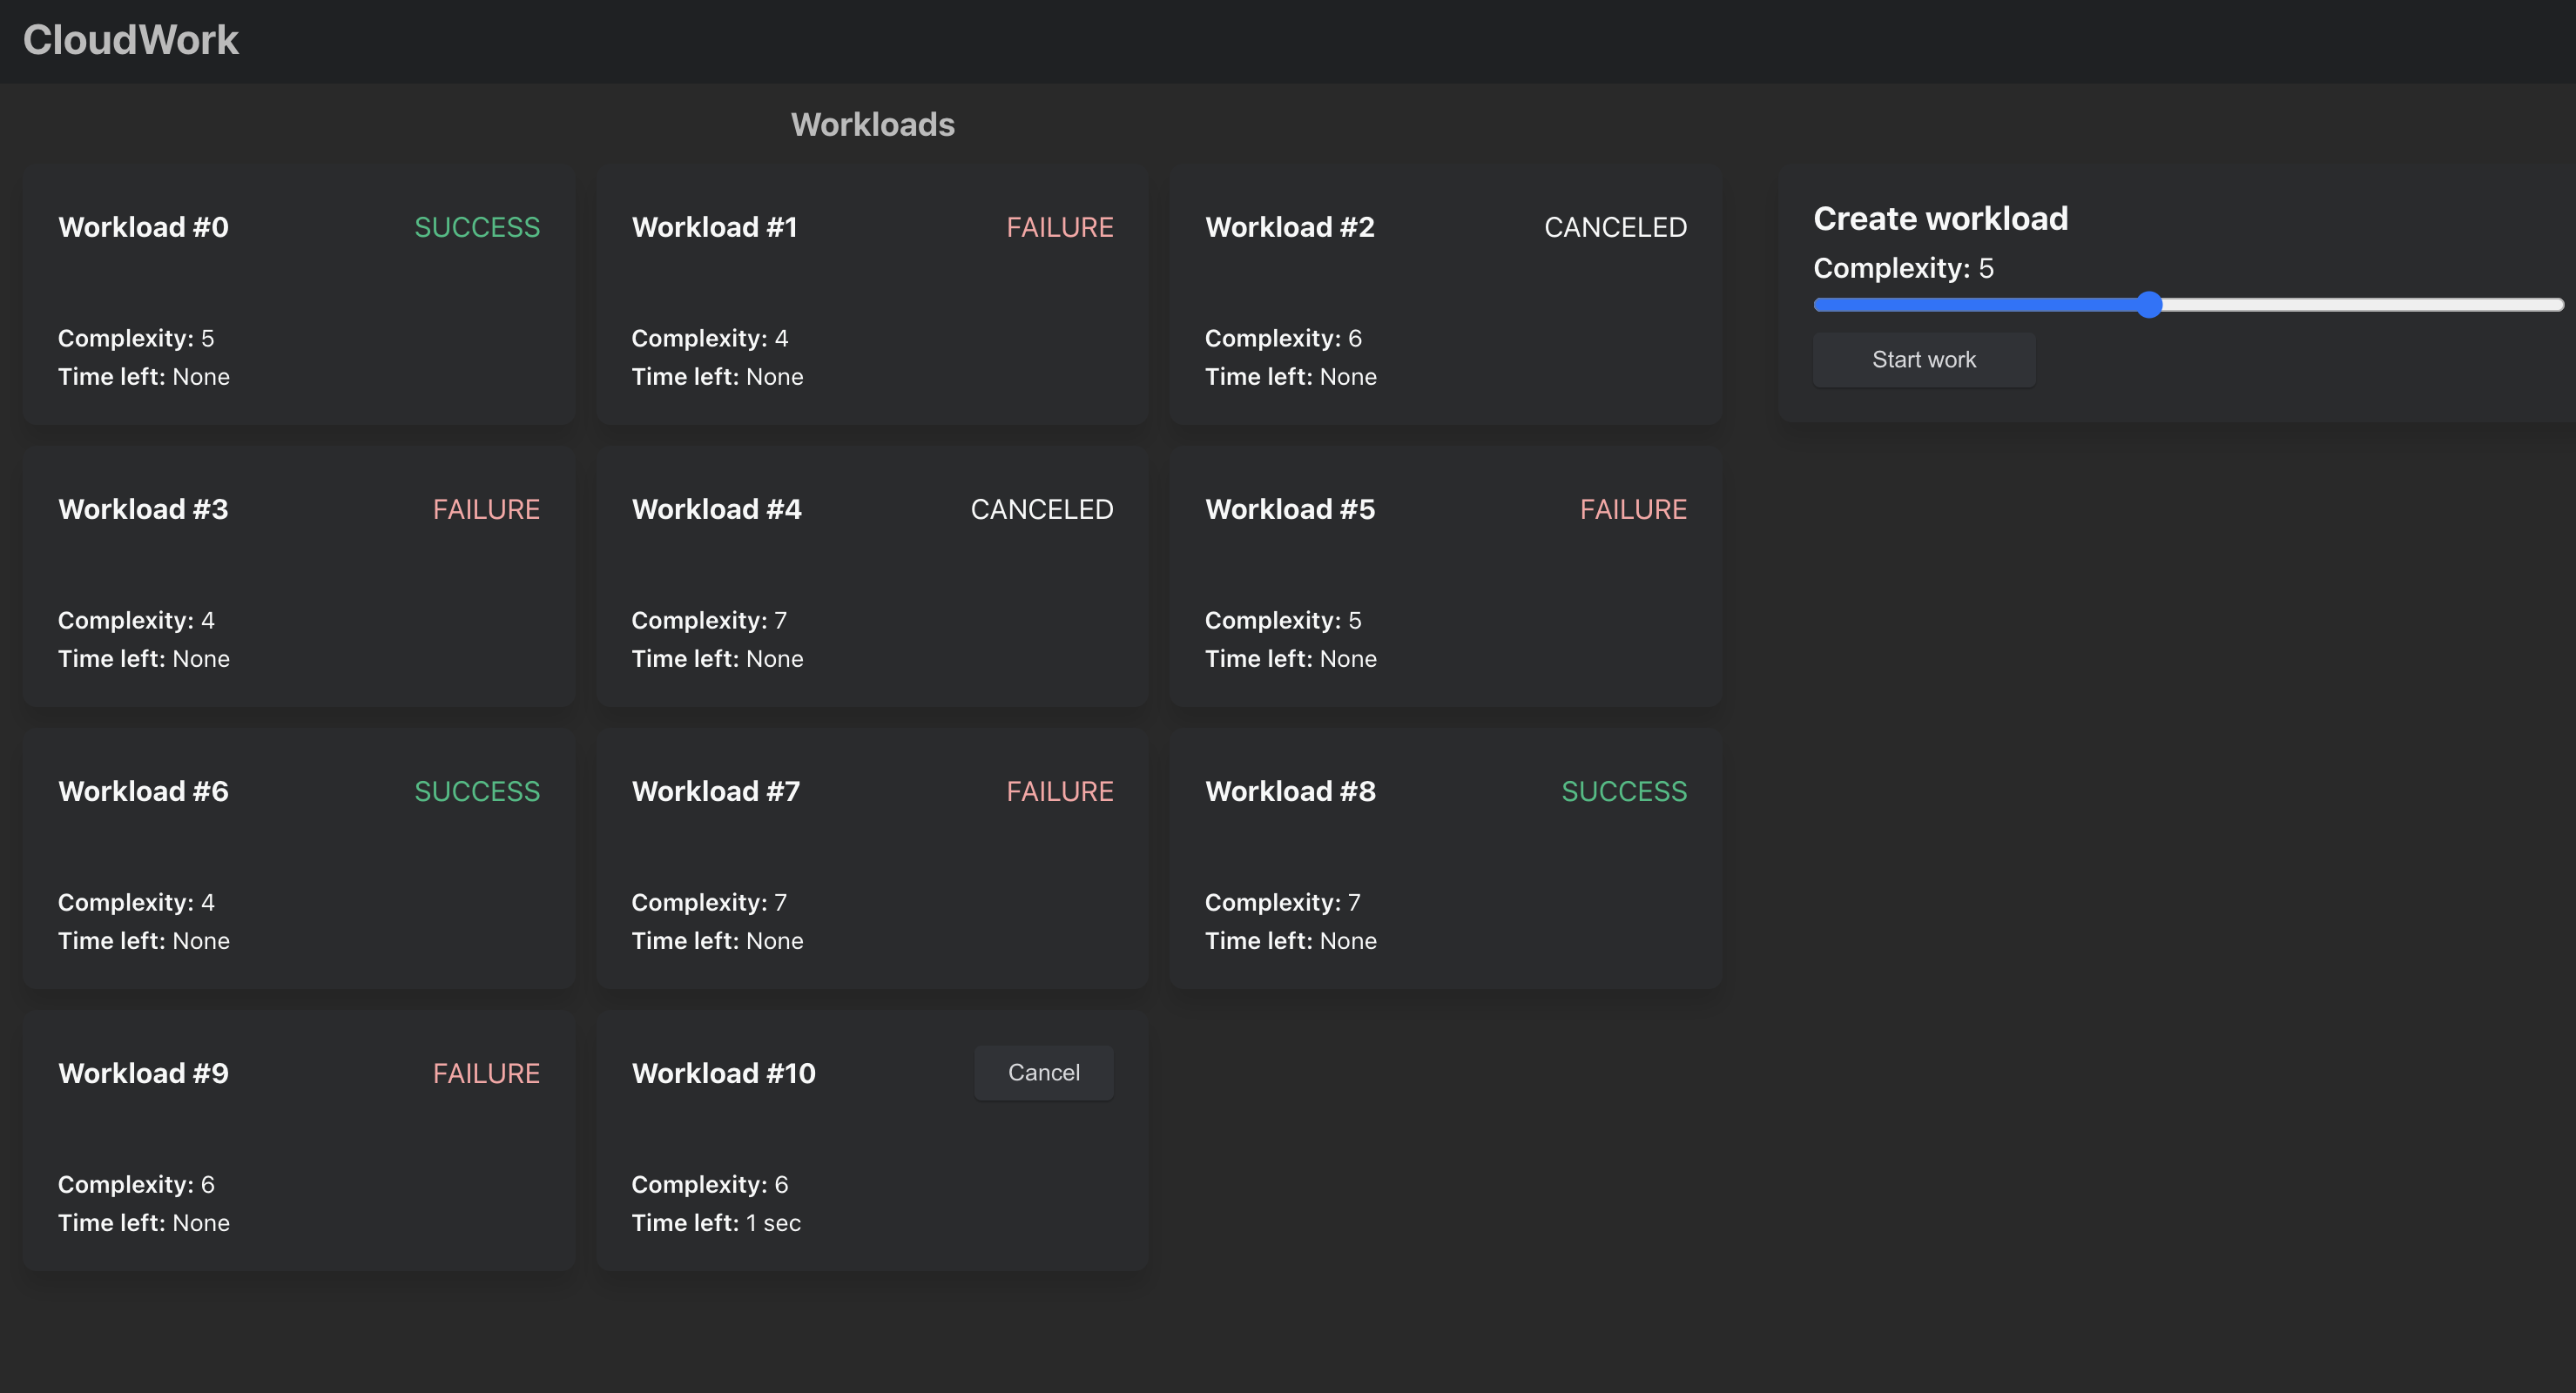Click the FAILURE label on Workload #5

click(1633, 509)
